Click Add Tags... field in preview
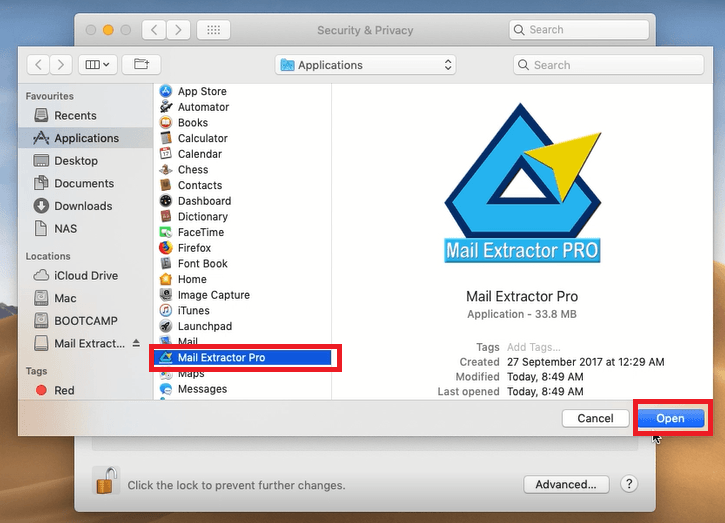Image resolution: width=725 pixels, height=523 pixels. click(534, 347)
